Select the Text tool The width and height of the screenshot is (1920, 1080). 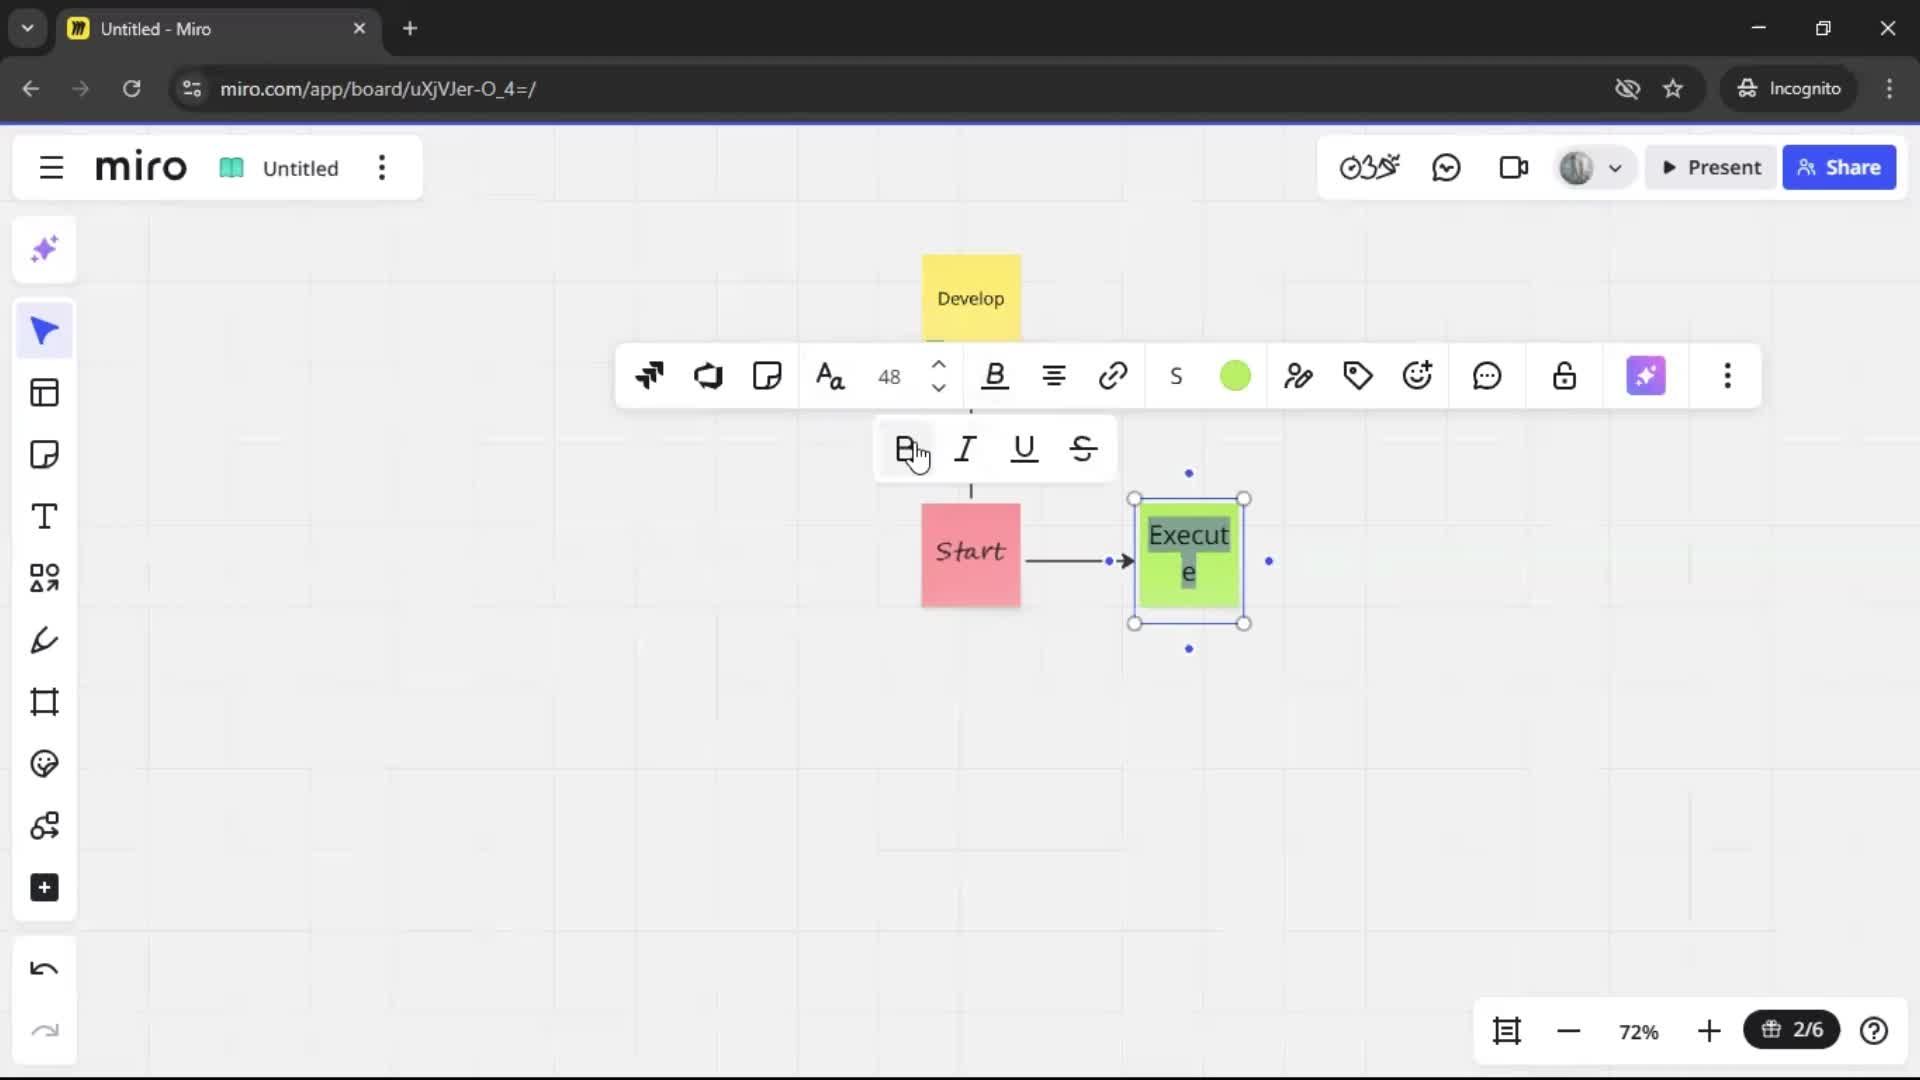[44, 517]
